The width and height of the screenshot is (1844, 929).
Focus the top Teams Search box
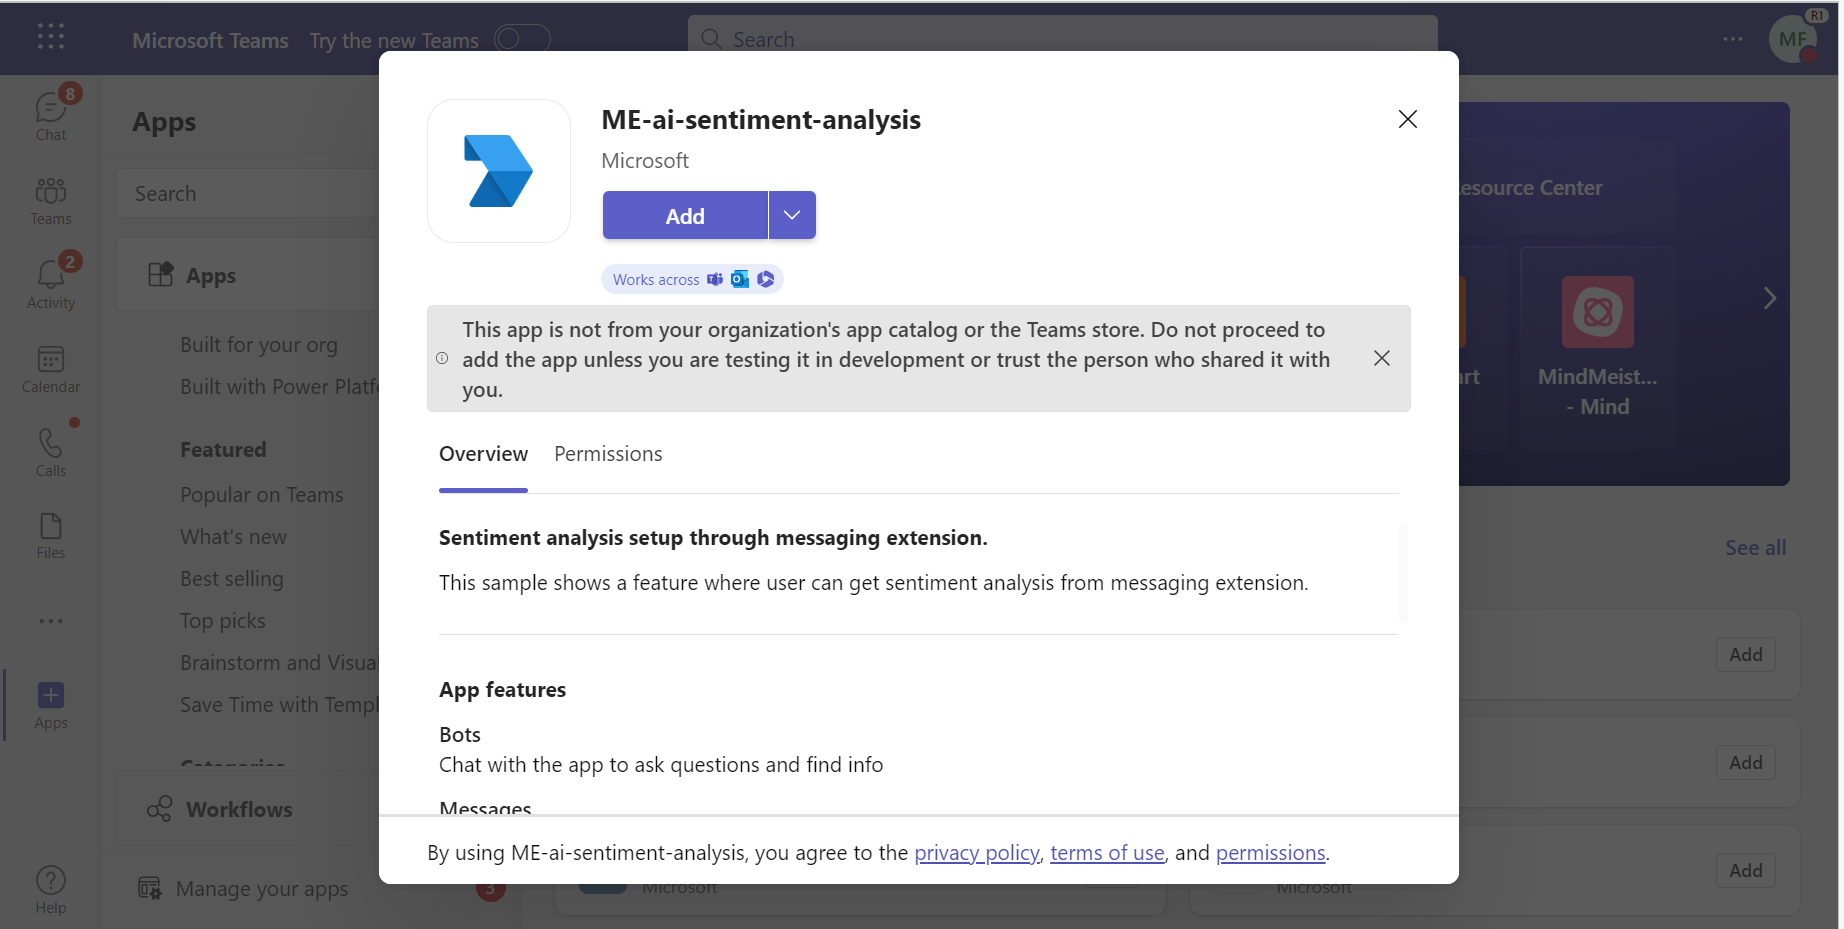[1063, 39]
